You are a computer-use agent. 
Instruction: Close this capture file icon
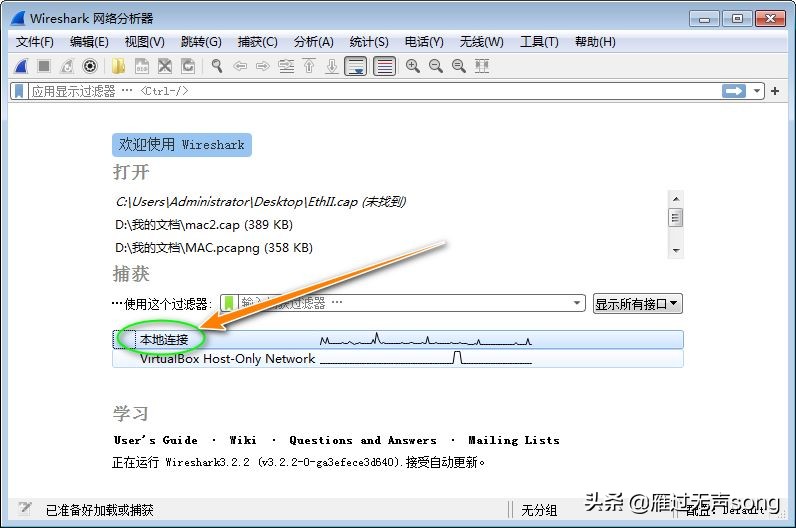[164, 66]
